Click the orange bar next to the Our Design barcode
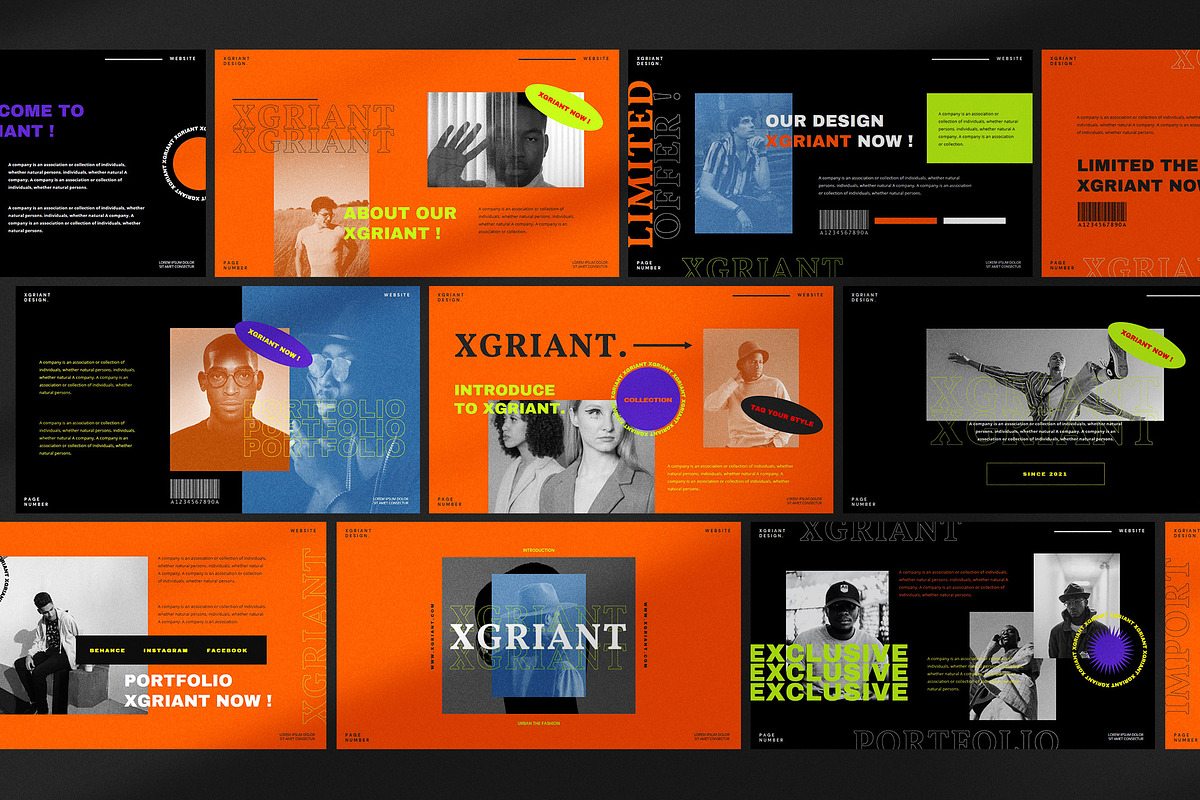 click(905, 220)
